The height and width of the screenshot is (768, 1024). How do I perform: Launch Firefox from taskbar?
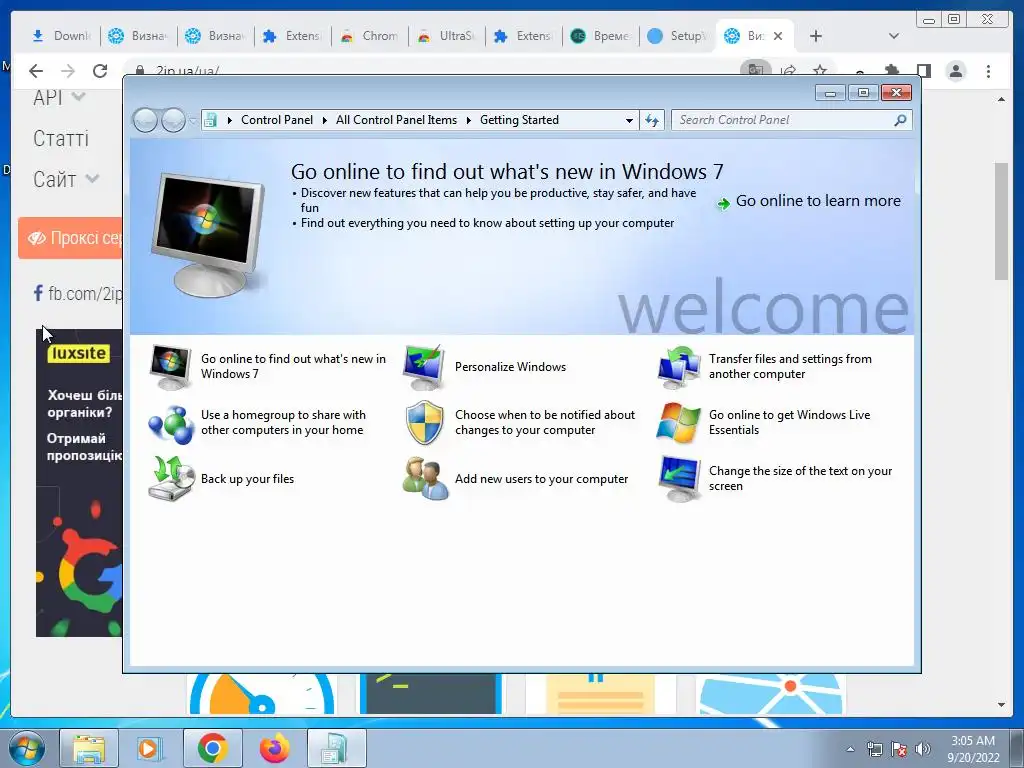(274, 748)
